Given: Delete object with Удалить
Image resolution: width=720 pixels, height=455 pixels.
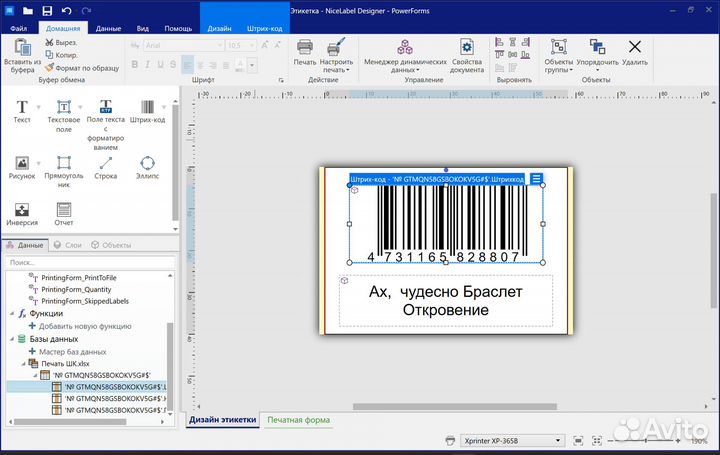Looking at the screenshot, I should coord(635,53).
